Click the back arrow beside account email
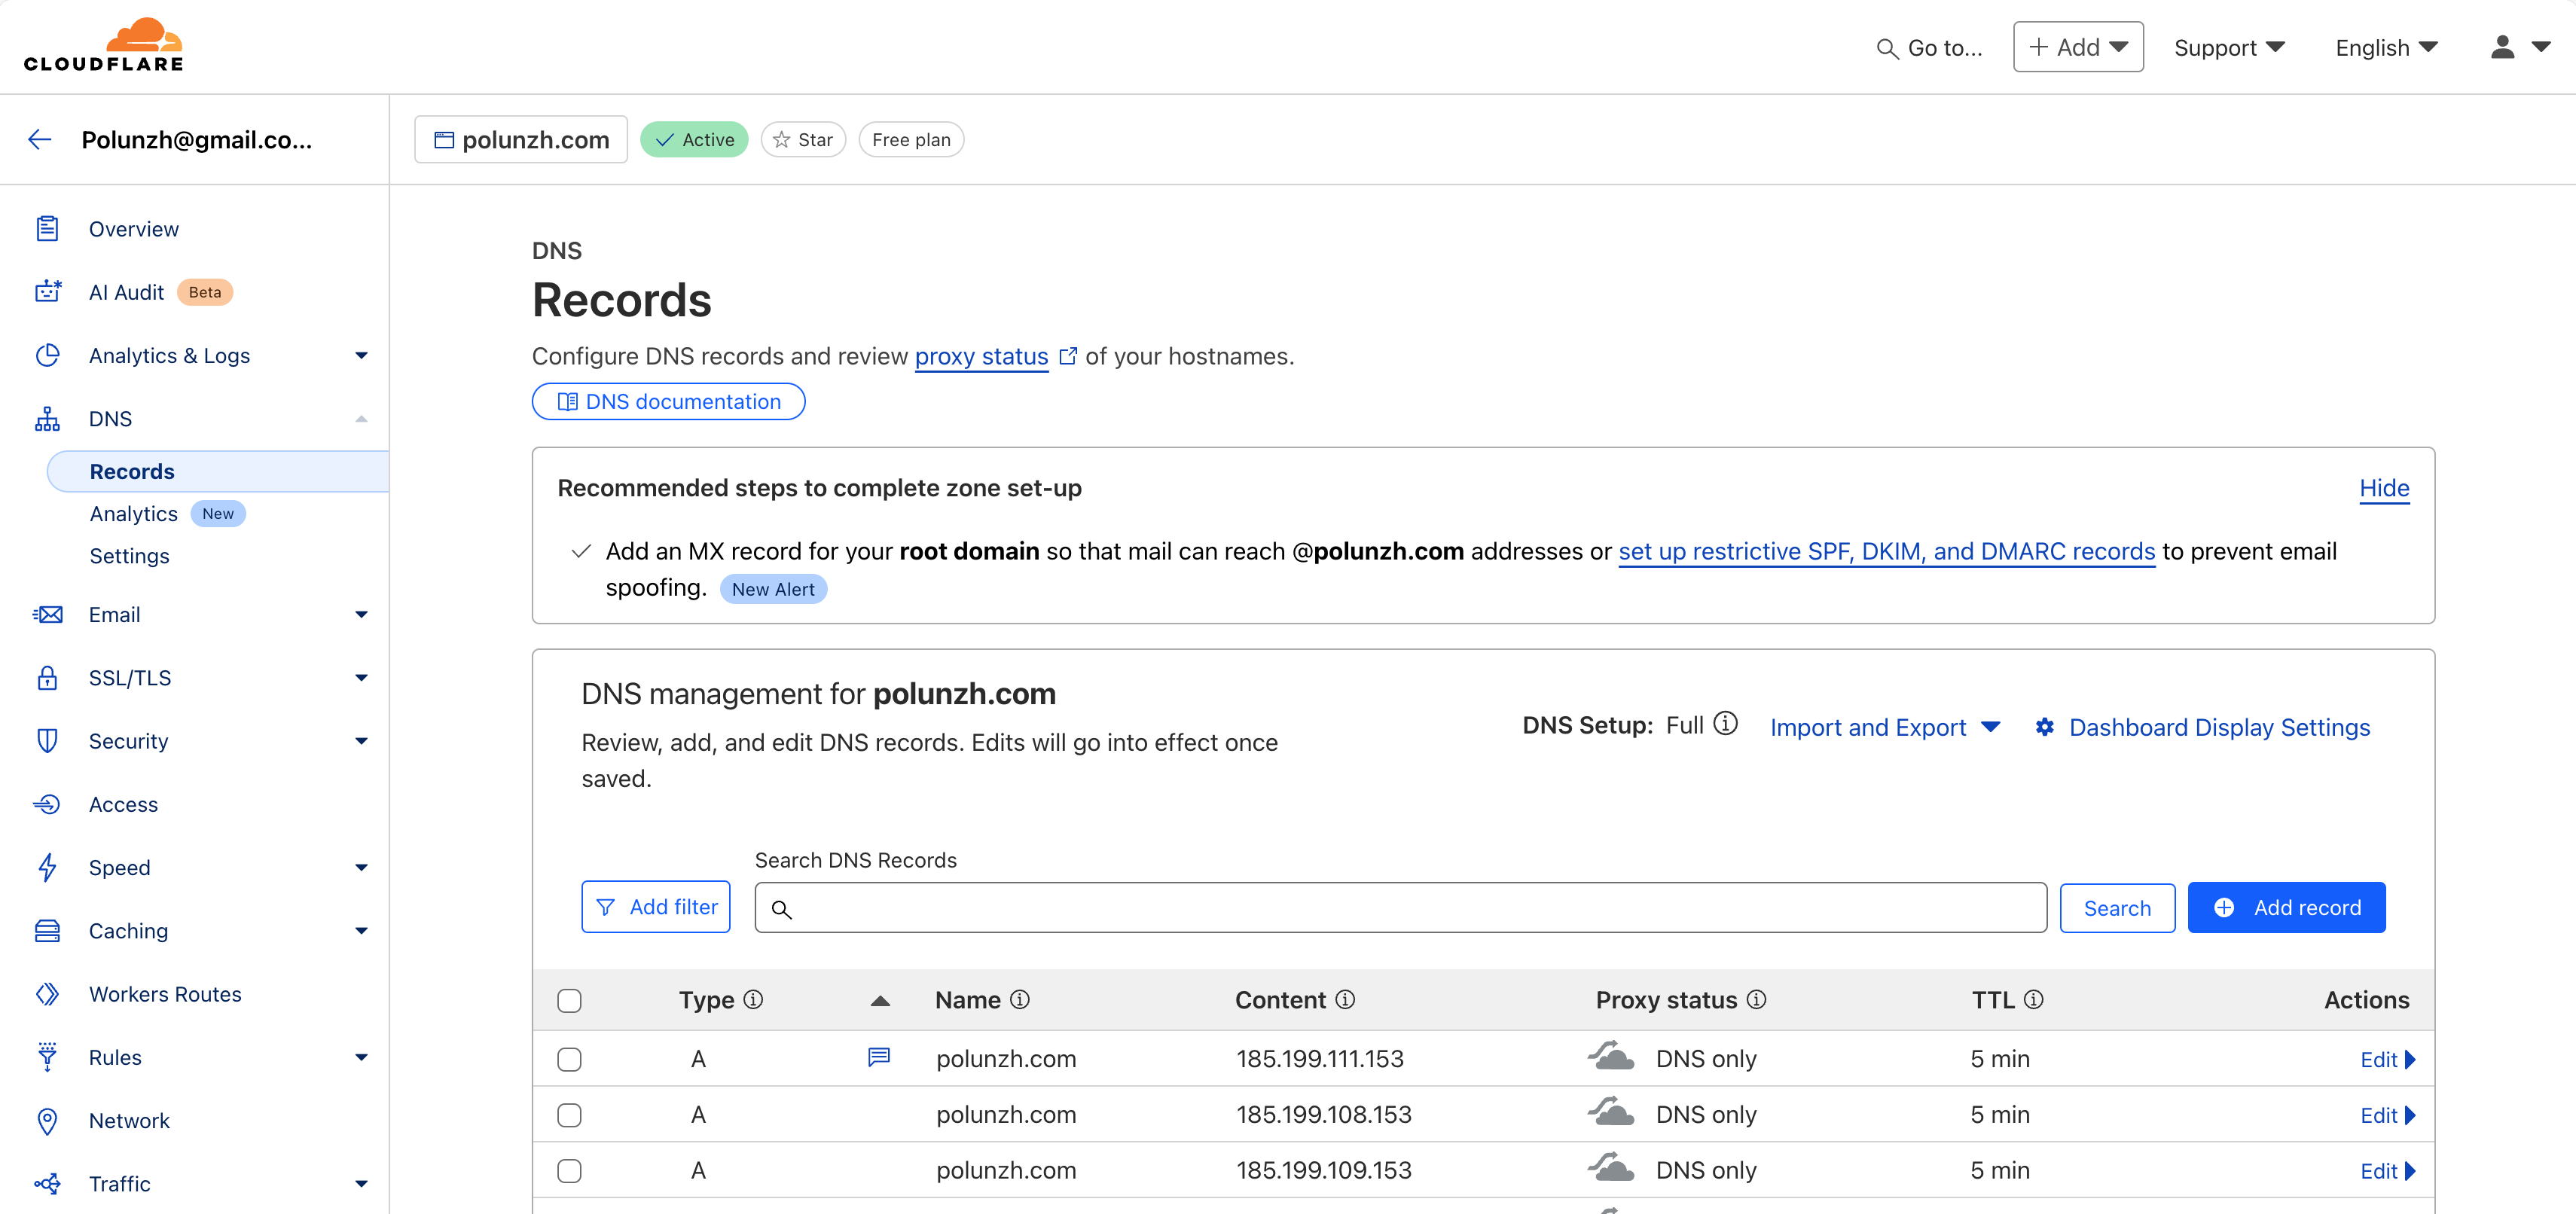The image size is (2576, 1214). coord(40,140)
